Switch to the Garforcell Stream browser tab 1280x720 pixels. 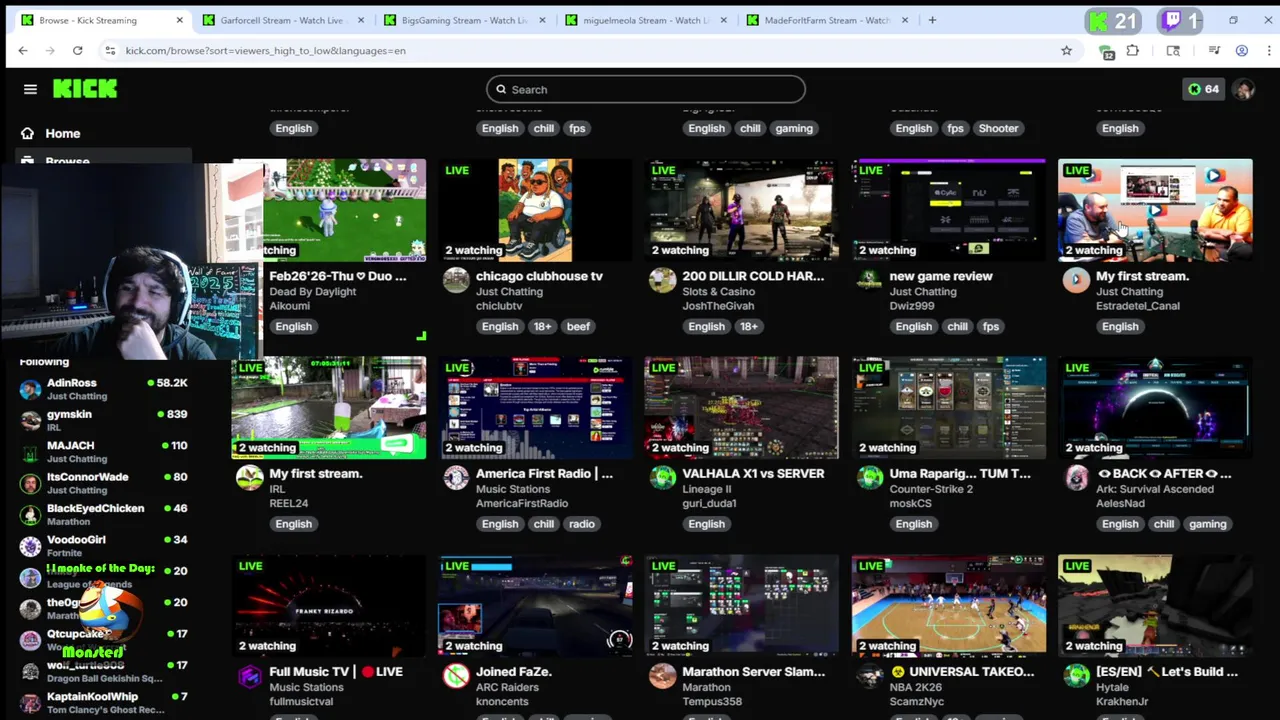click(281, 20)
